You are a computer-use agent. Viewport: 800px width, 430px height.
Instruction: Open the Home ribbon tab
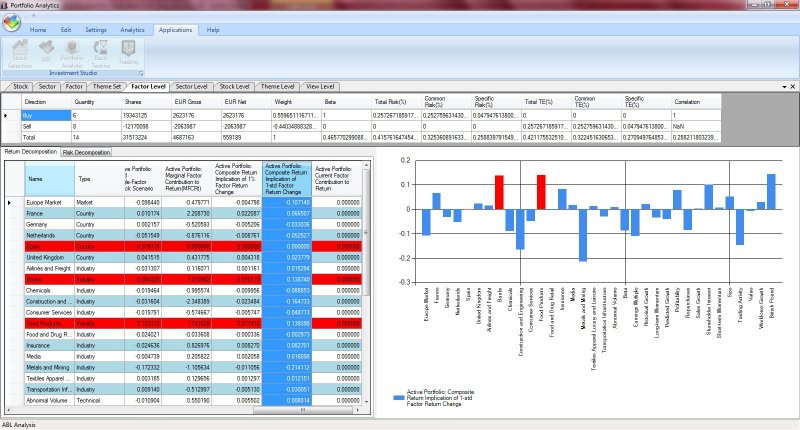(38, 30)
